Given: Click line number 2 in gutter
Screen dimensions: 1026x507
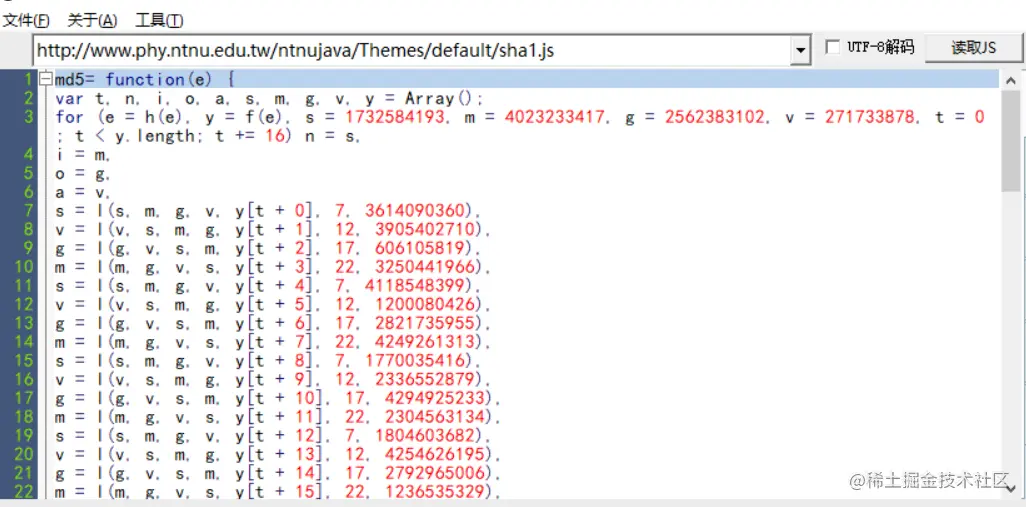Looking at the screenshot, I should pos(28,99).
